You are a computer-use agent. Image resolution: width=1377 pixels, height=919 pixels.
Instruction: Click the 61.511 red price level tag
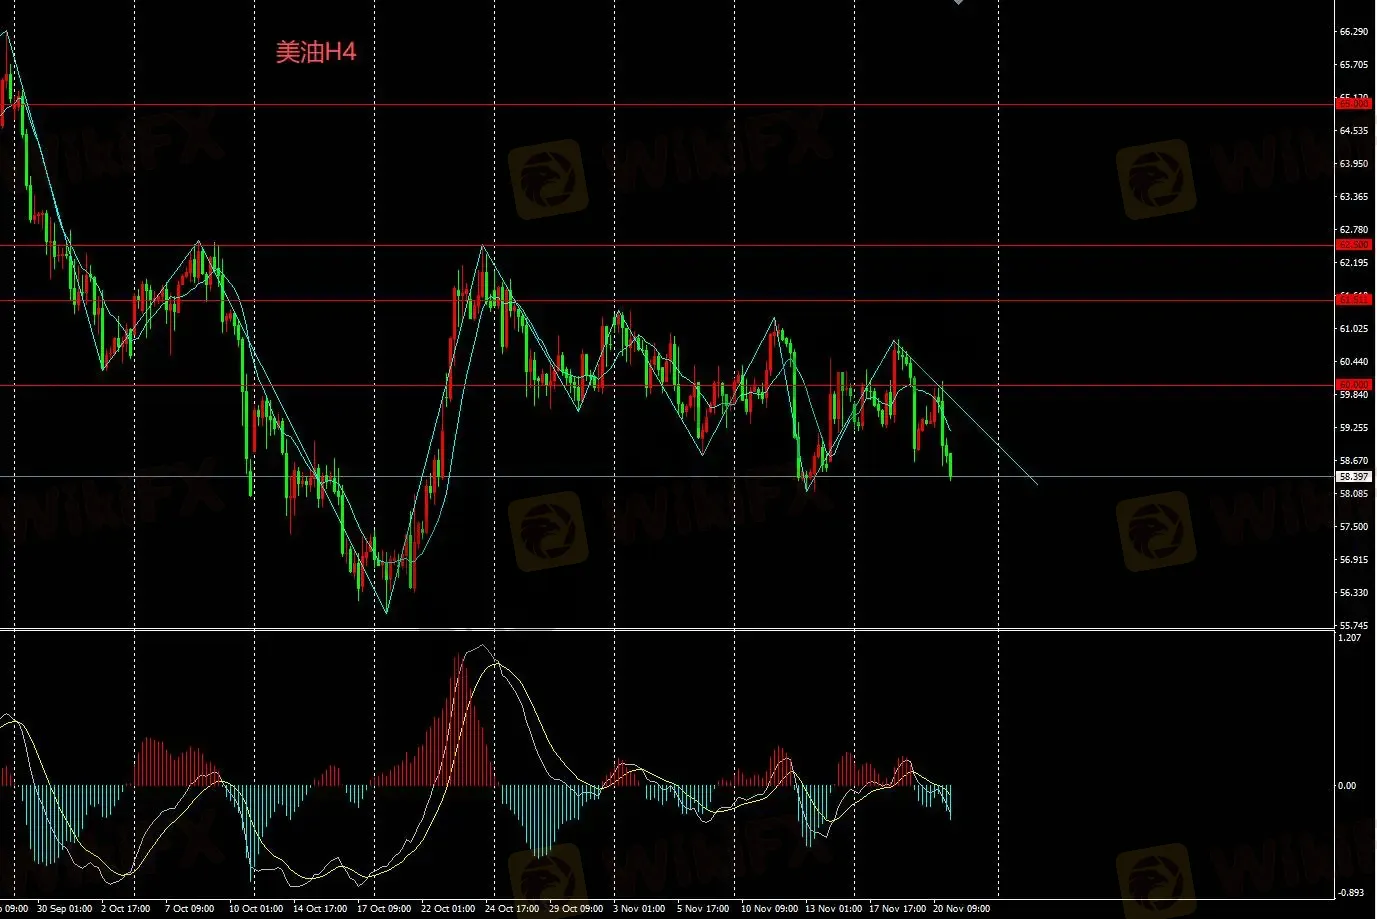pos(1354,300)
